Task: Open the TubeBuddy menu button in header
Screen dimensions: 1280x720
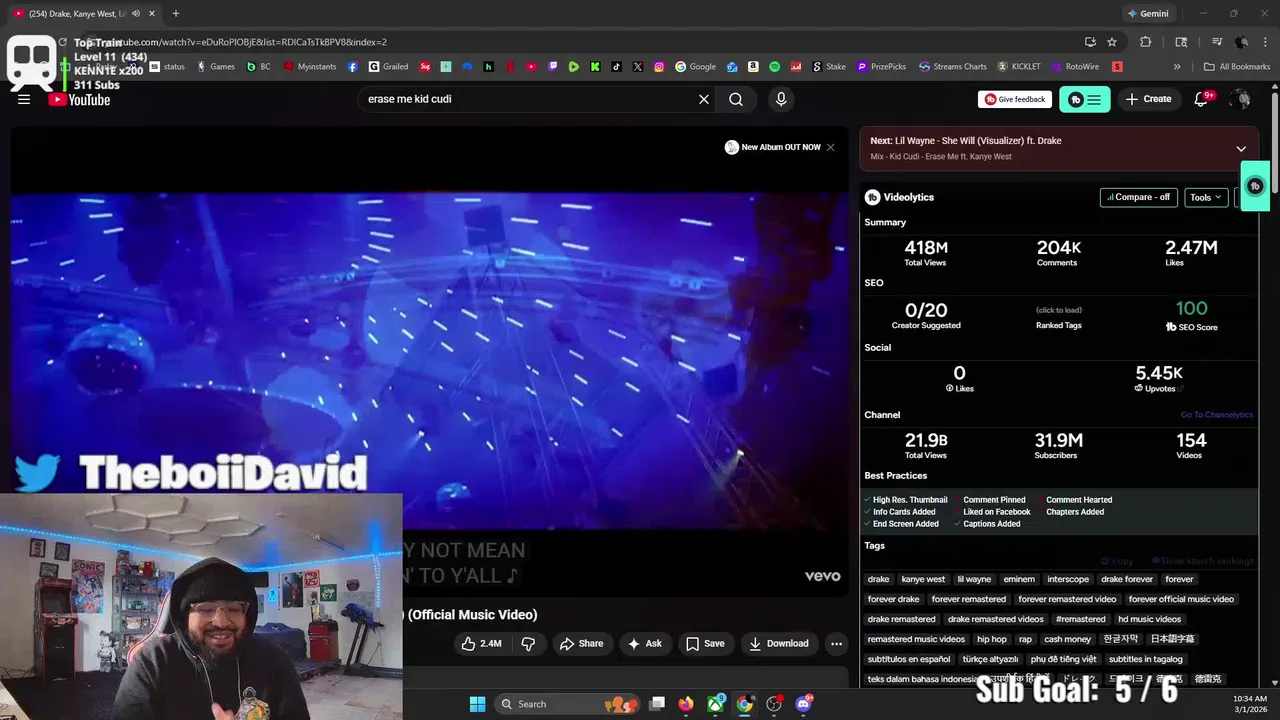Action: [x=1085, y=99]
